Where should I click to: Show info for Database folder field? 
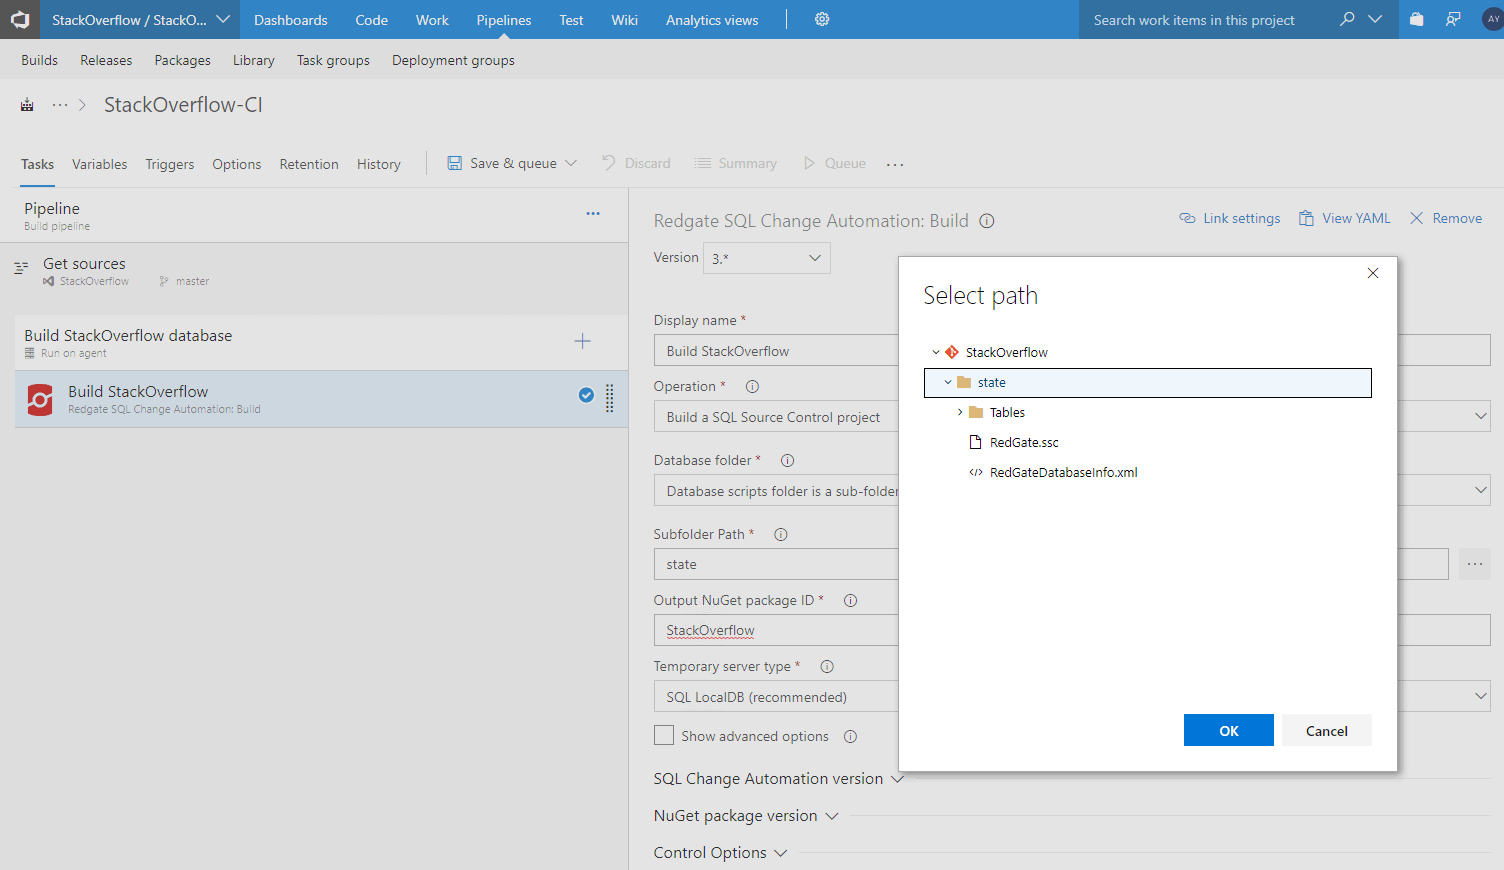[787, 461]
